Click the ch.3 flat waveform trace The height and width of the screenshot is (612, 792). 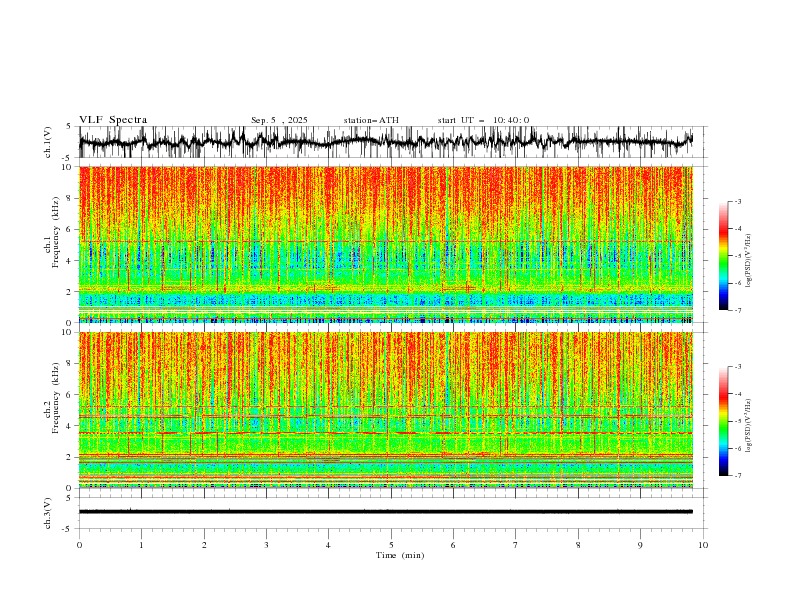coord(386,512)
